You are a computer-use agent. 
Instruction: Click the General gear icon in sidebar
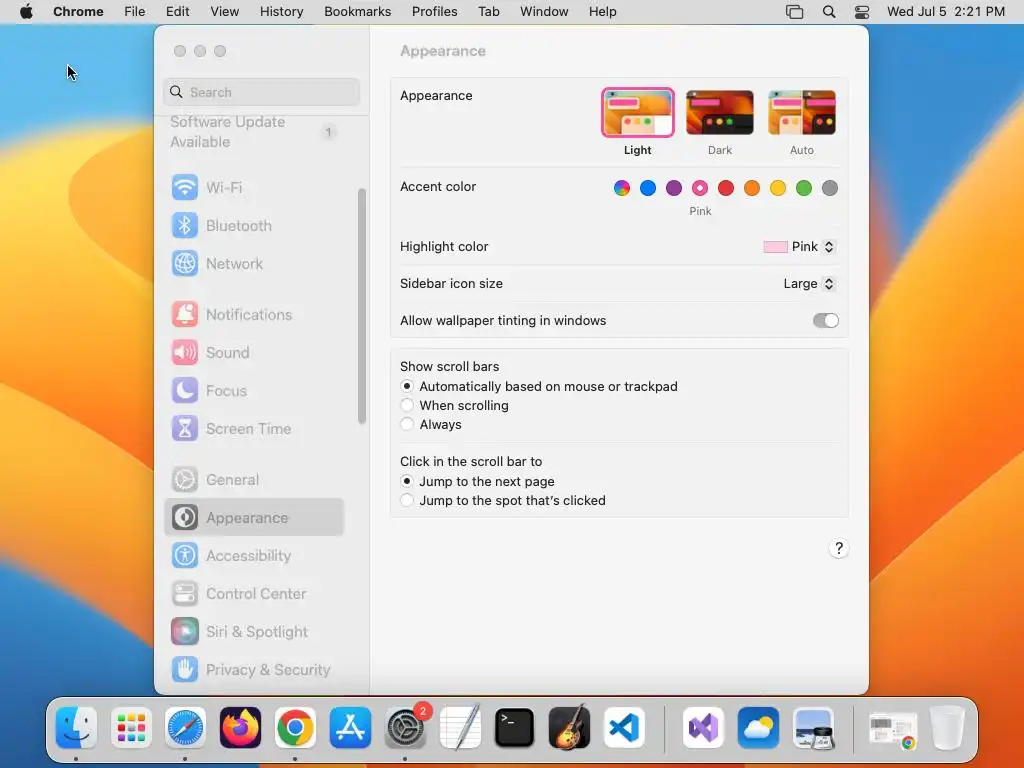[185, 479]
